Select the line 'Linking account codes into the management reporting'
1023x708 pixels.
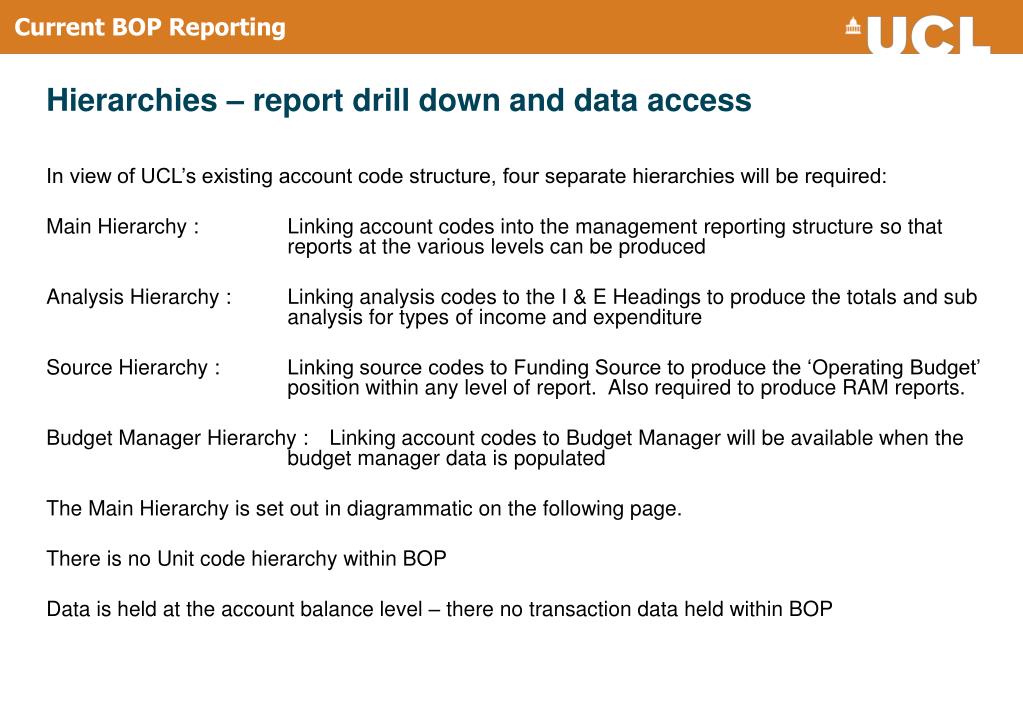tap(615, 226)
